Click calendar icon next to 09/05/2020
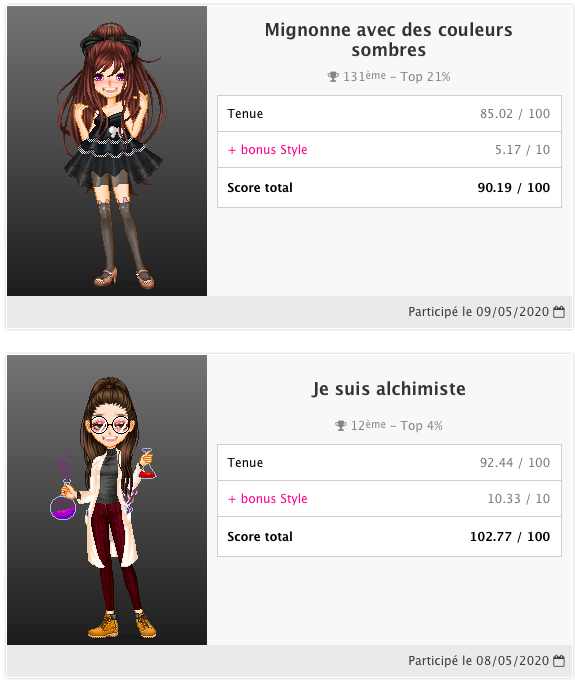The width and height of the screenshot is (575, 684). 559,311
